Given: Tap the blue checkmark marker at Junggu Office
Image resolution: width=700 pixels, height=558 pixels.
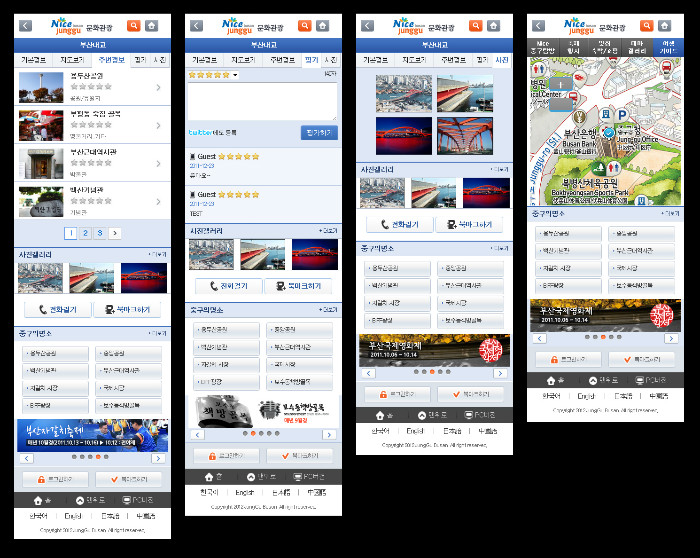Looking at the screenshot, I should pos(608,132).
